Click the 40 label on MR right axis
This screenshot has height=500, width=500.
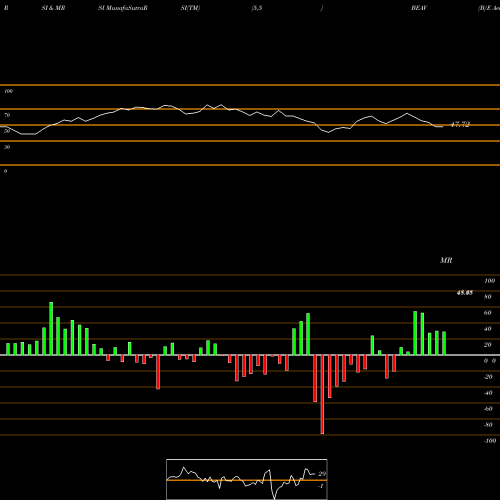pyautogui.click(x=488, y=329)
